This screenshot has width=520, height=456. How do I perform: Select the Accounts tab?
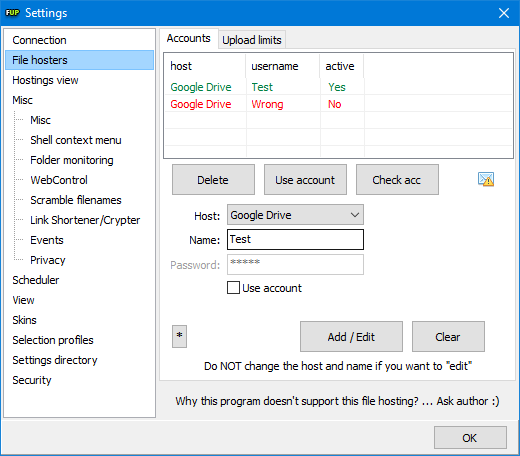point(189,38)
